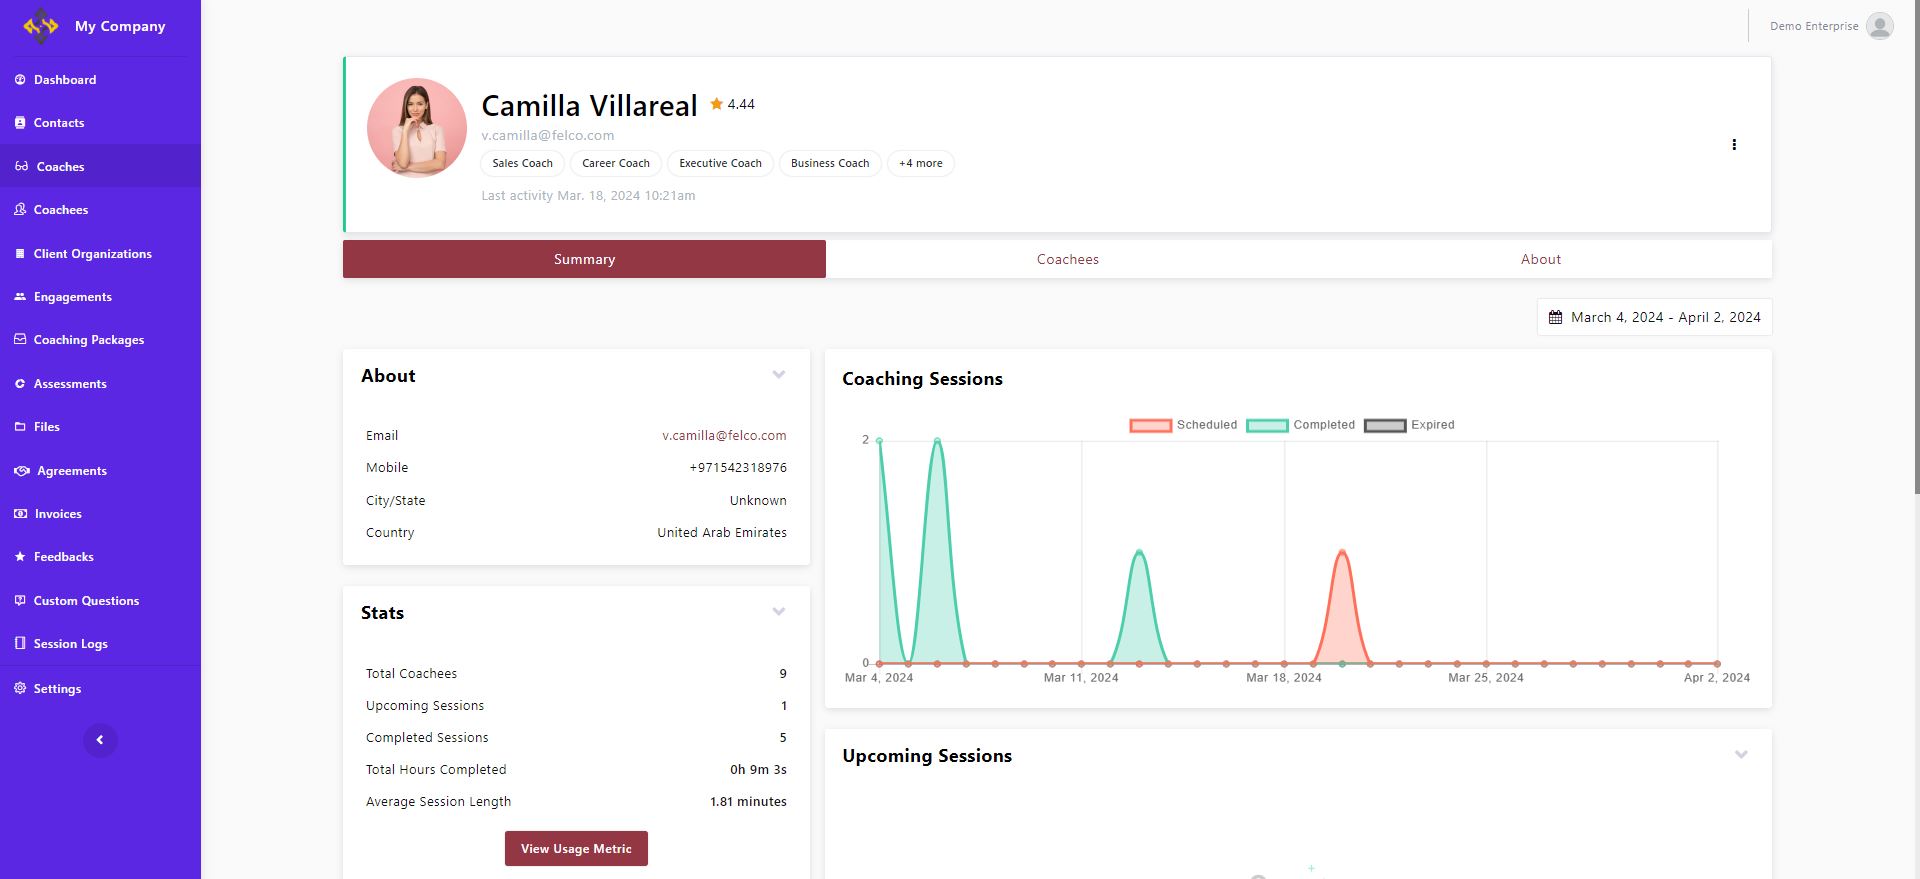Collapse the Upcoming Sessions panel chevron
The height and width of the screenshot is (879, 1920).
(1740, 755)
